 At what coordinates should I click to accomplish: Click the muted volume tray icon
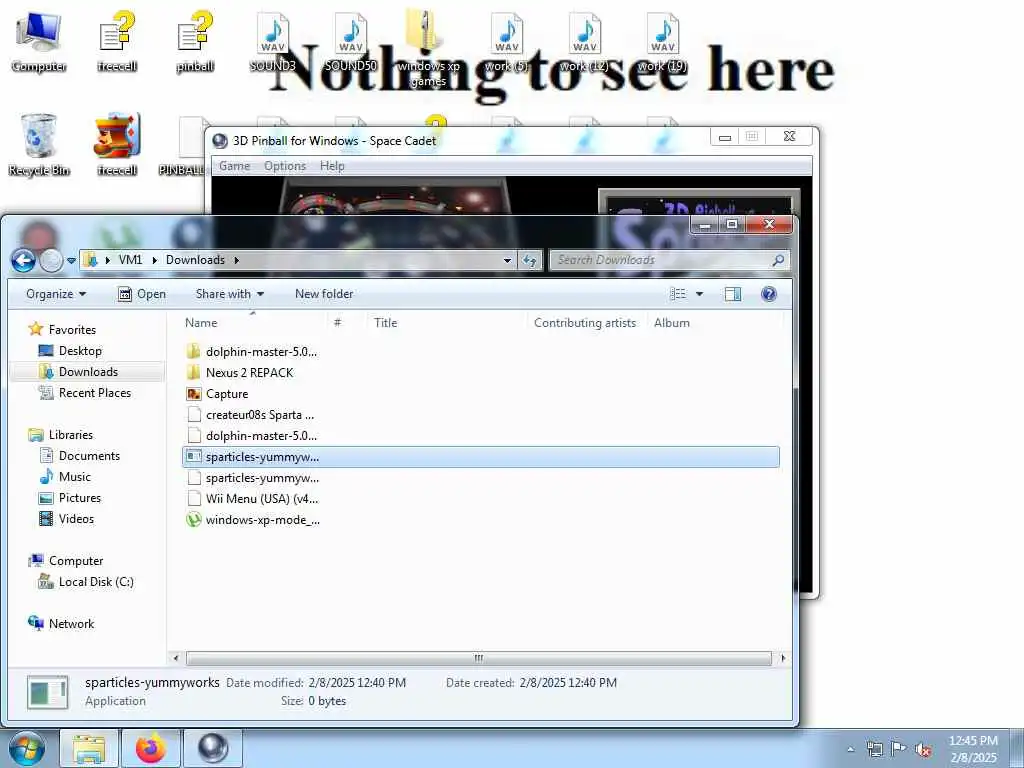[923, 749]
